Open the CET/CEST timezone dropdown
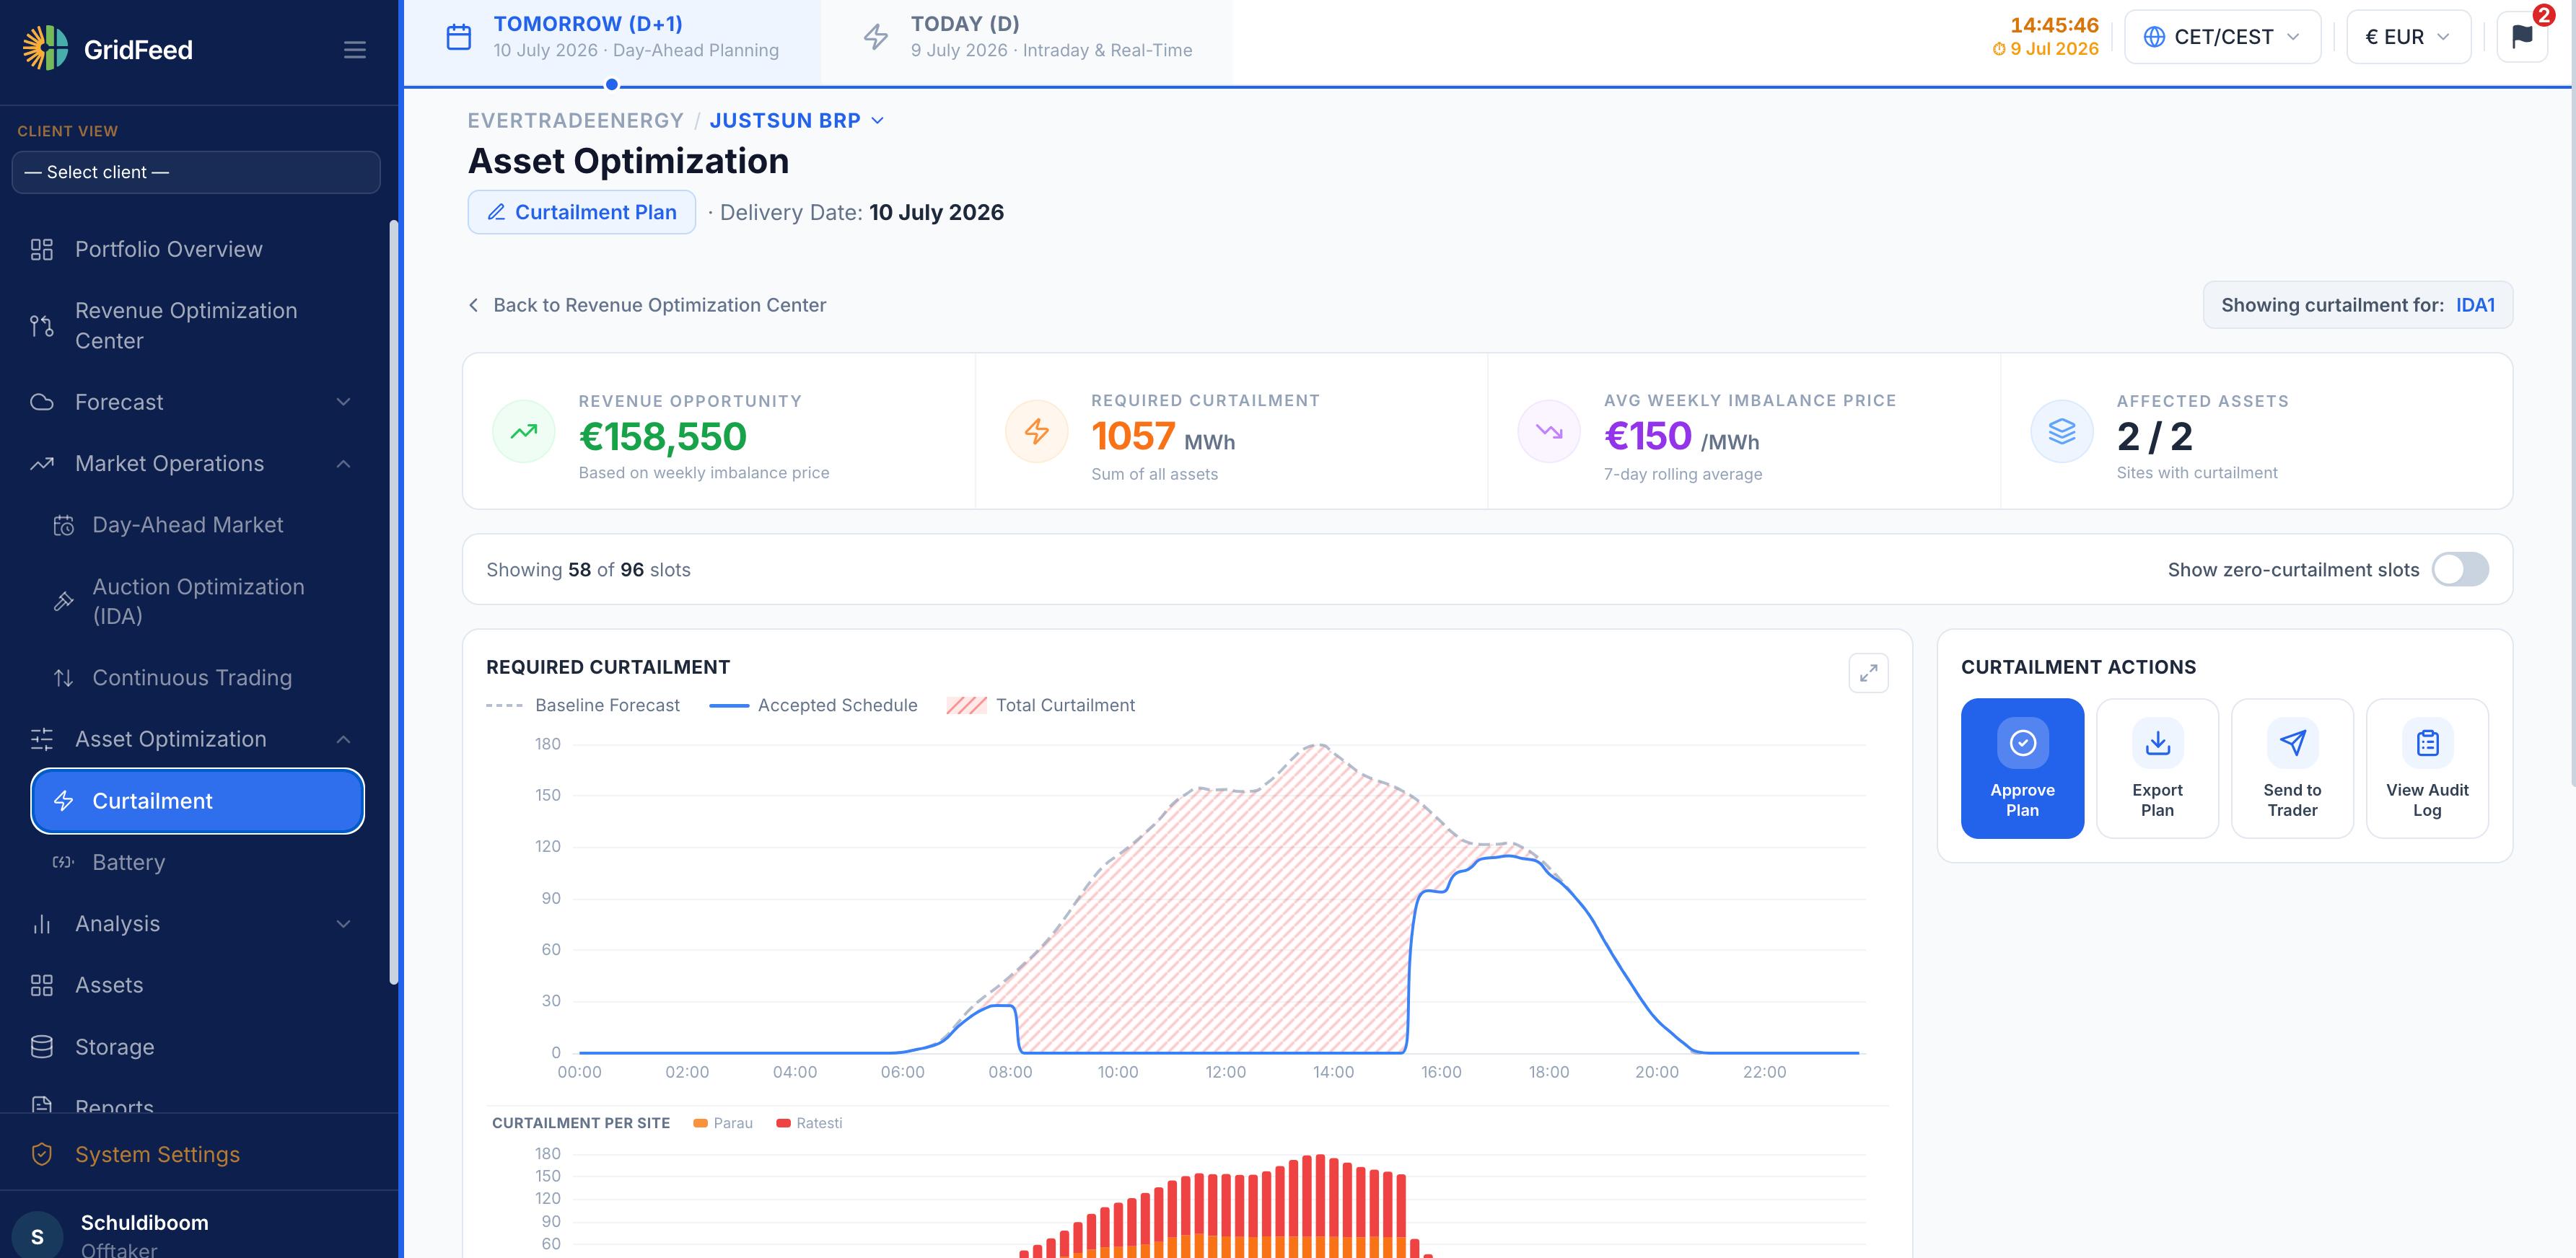The height and width of the screenshot is (1258, 2576). tap(2222, 37)
